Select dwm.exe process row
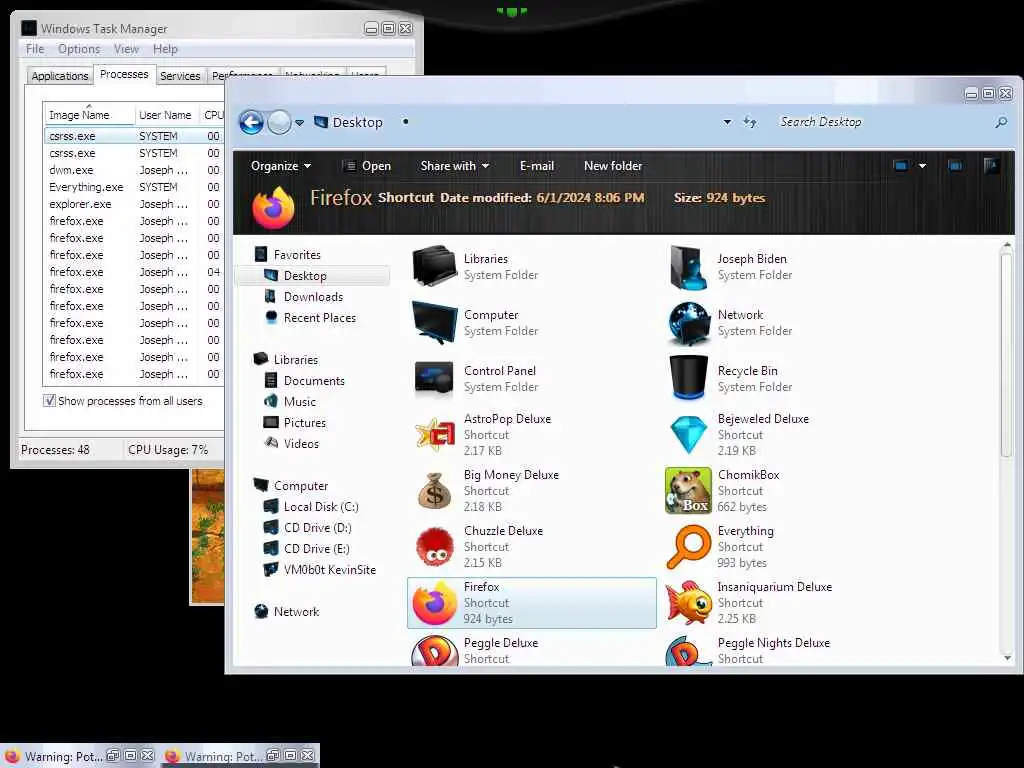 click(x=134, y=170)
